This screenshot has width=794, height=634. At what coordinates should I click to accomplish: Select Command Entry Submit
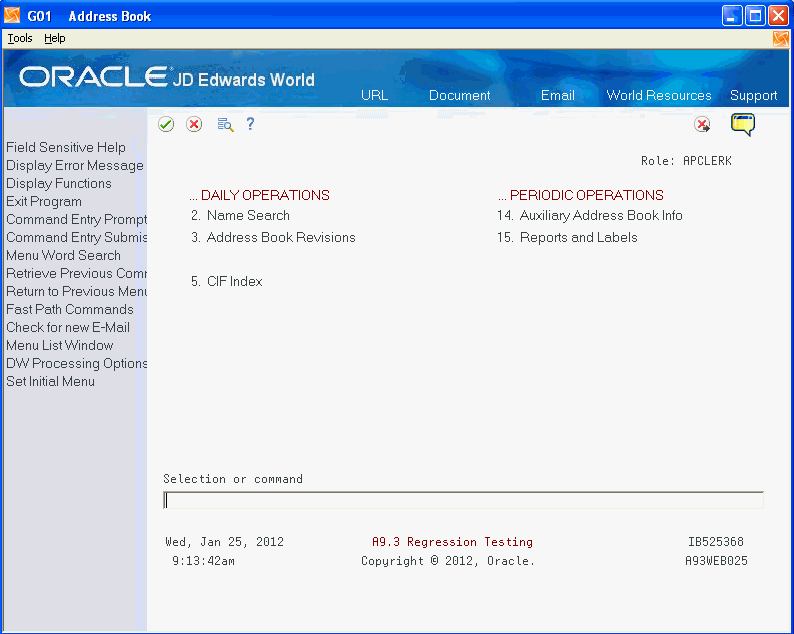pos(76,237)
